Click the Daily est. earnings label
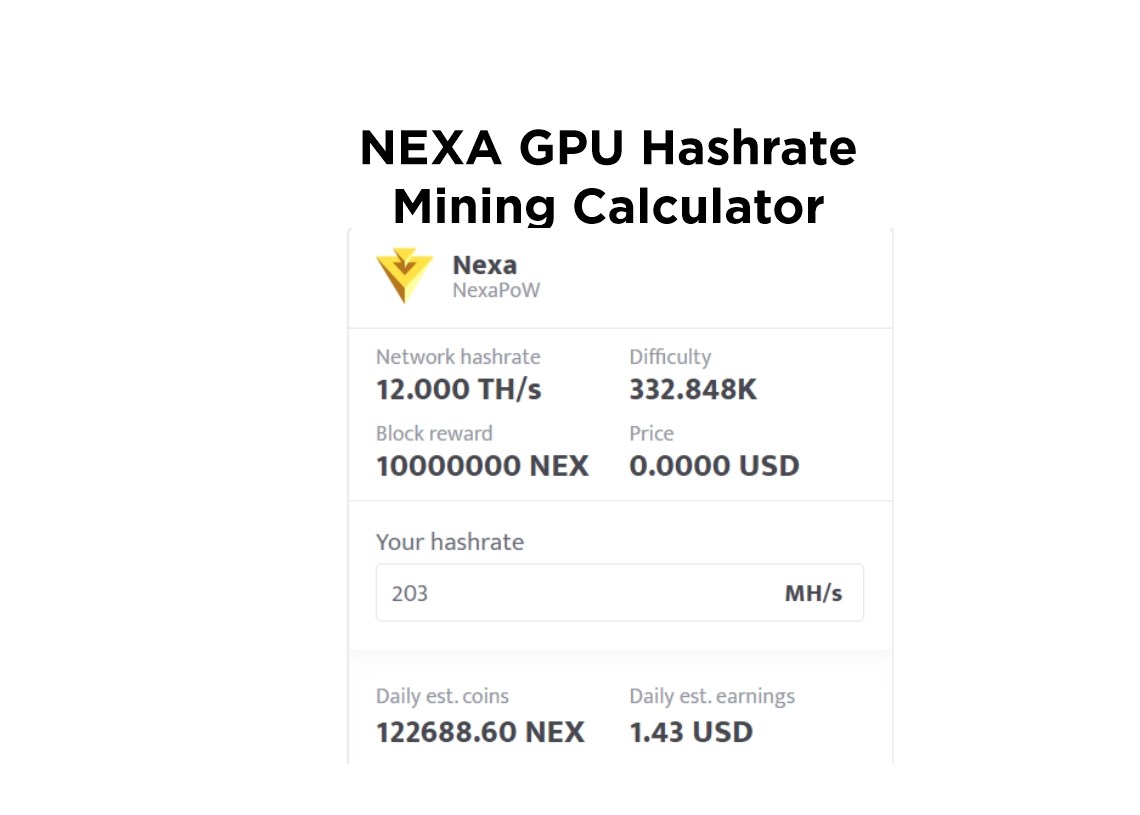 point(711,696)
